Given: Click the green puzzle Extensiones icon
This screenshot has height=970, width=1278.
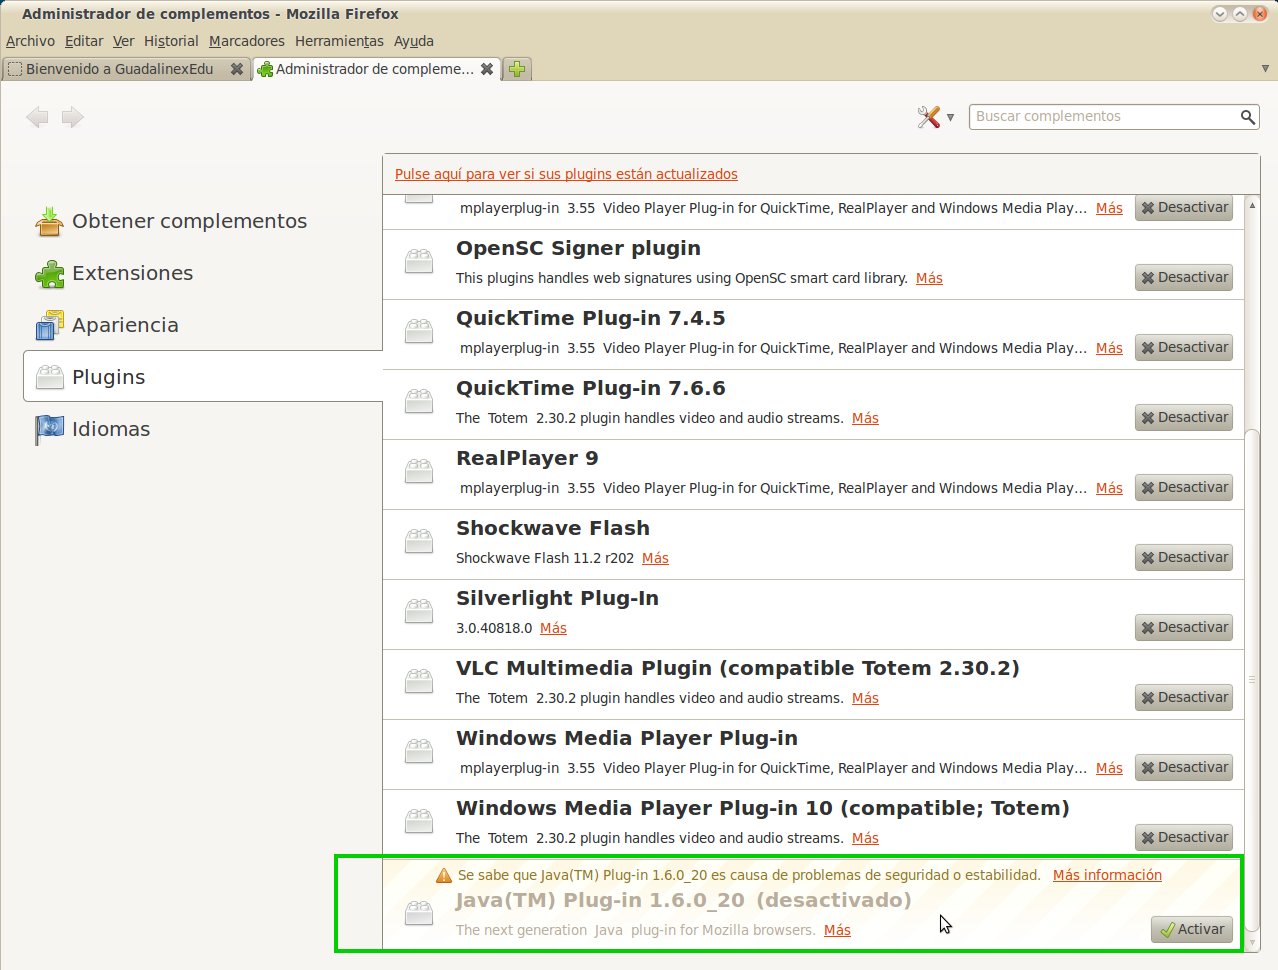Looking at the screenshot, I should pyautogui.click(x=49, y=273).
